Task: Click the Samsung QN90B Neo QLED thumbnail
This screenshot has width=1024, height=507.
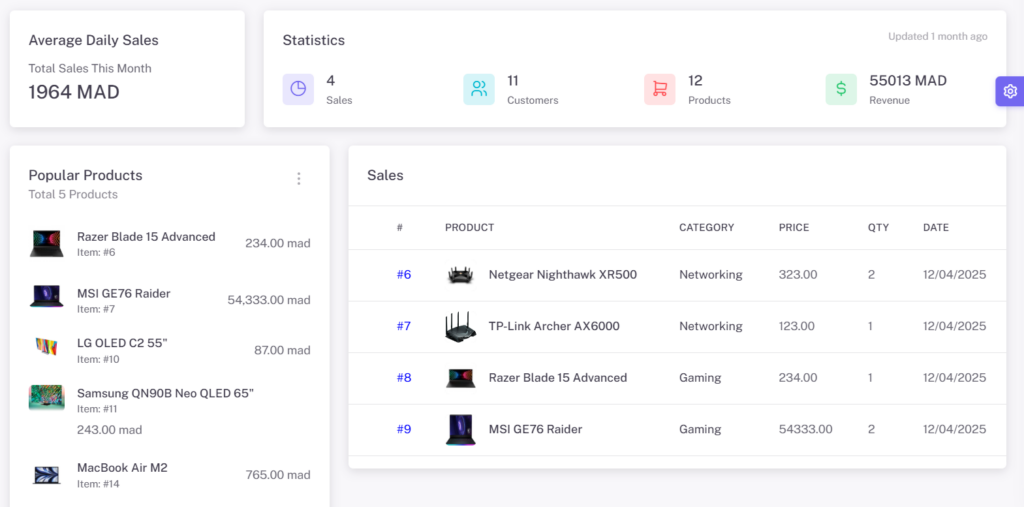Action: 46,397
